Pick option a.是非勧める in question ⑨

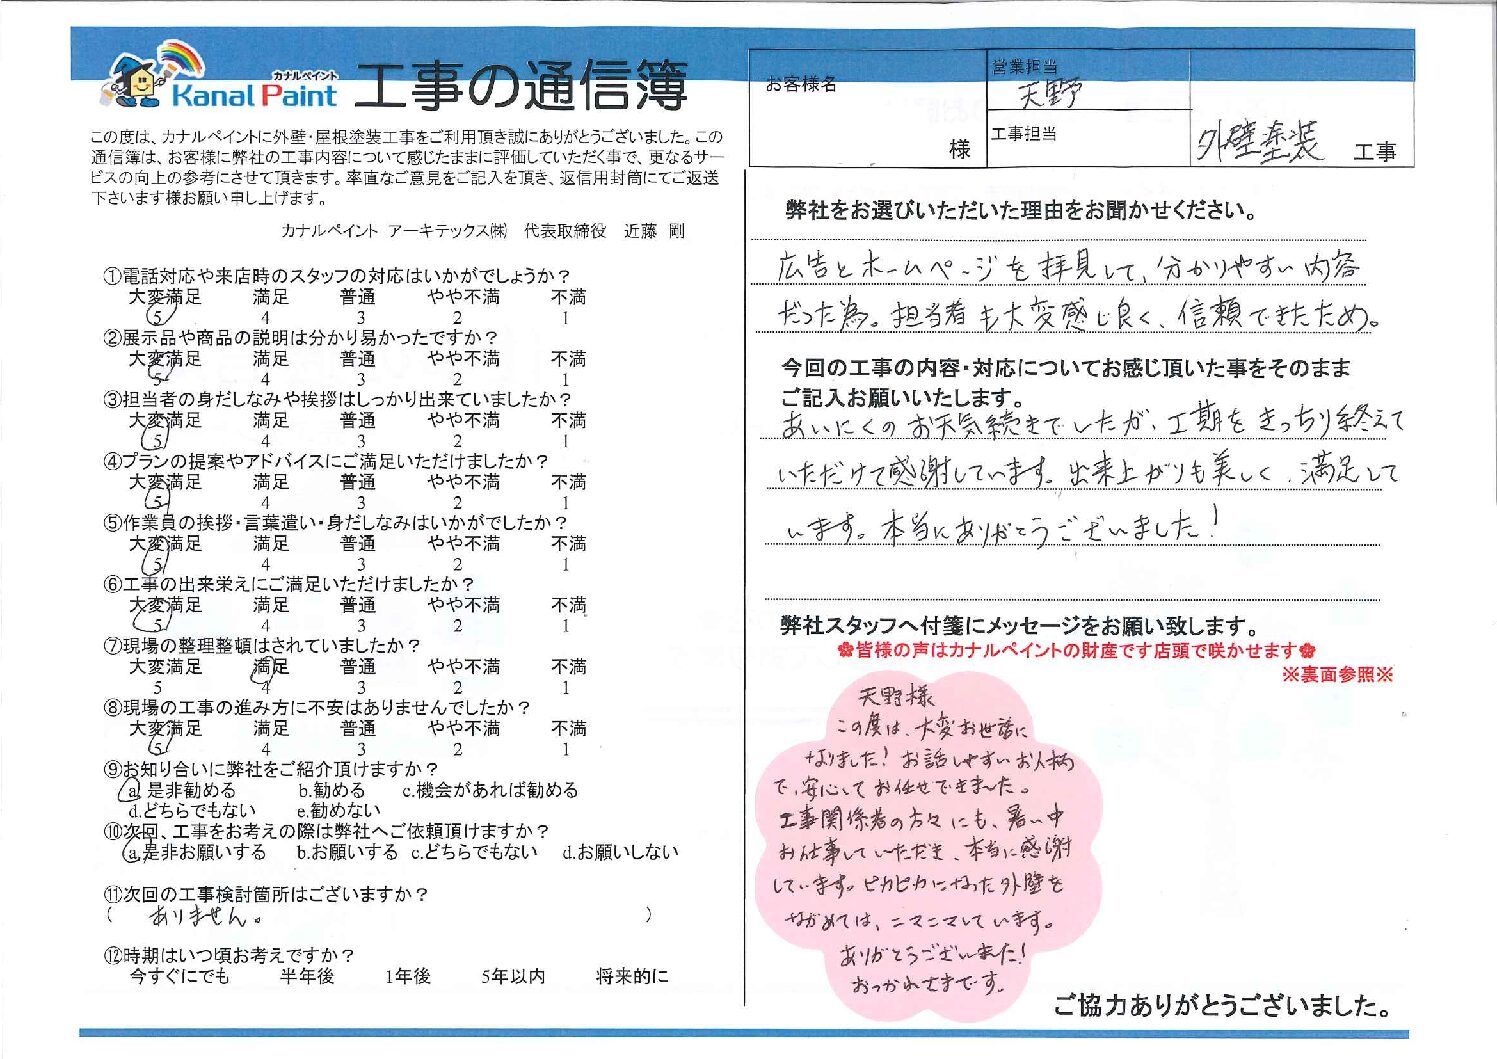point(180,790)
